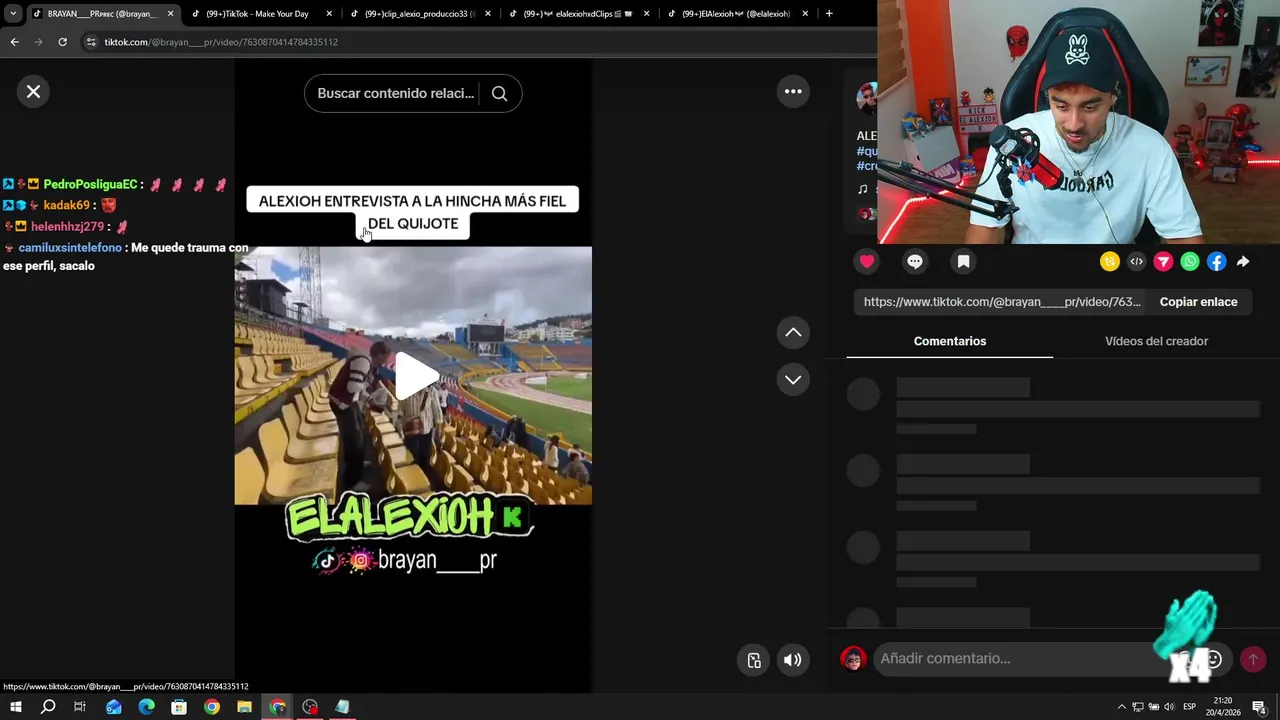1280x720 pixels.
Task: Click the 'Copiar enlace' button
Action: click(1198, 302)
